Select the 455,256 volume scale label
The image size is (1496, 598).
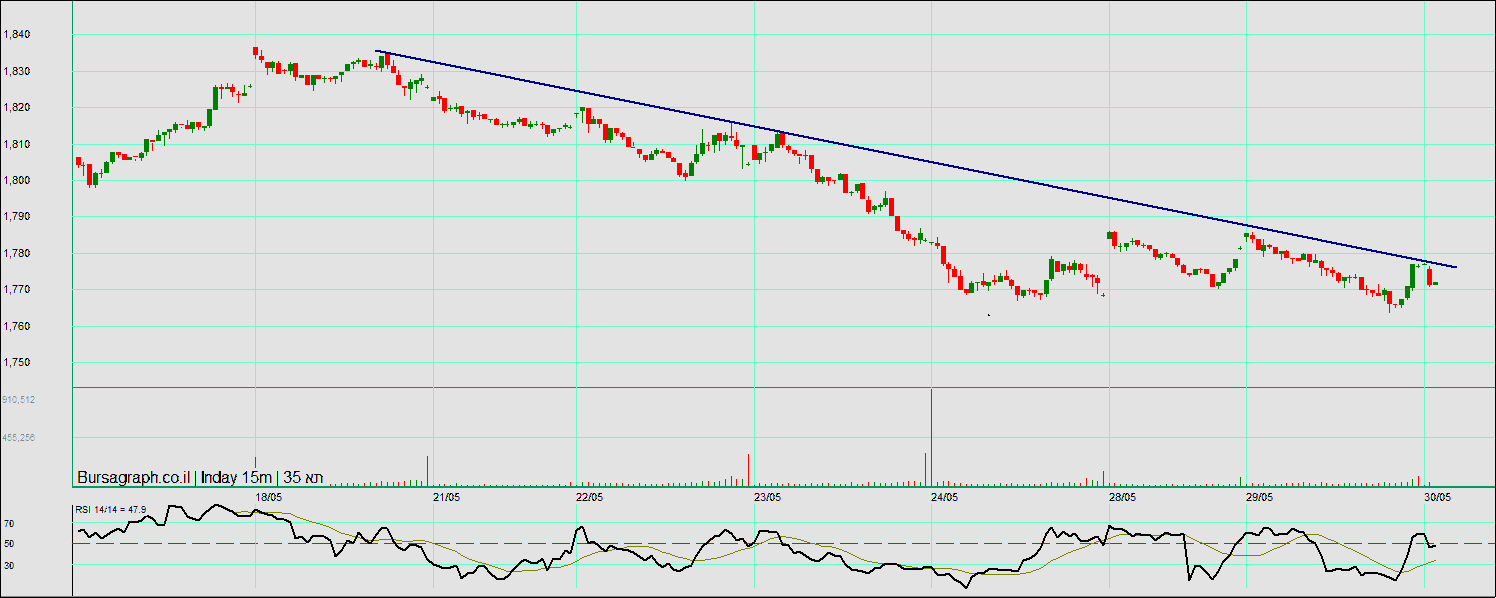point(19,437)
